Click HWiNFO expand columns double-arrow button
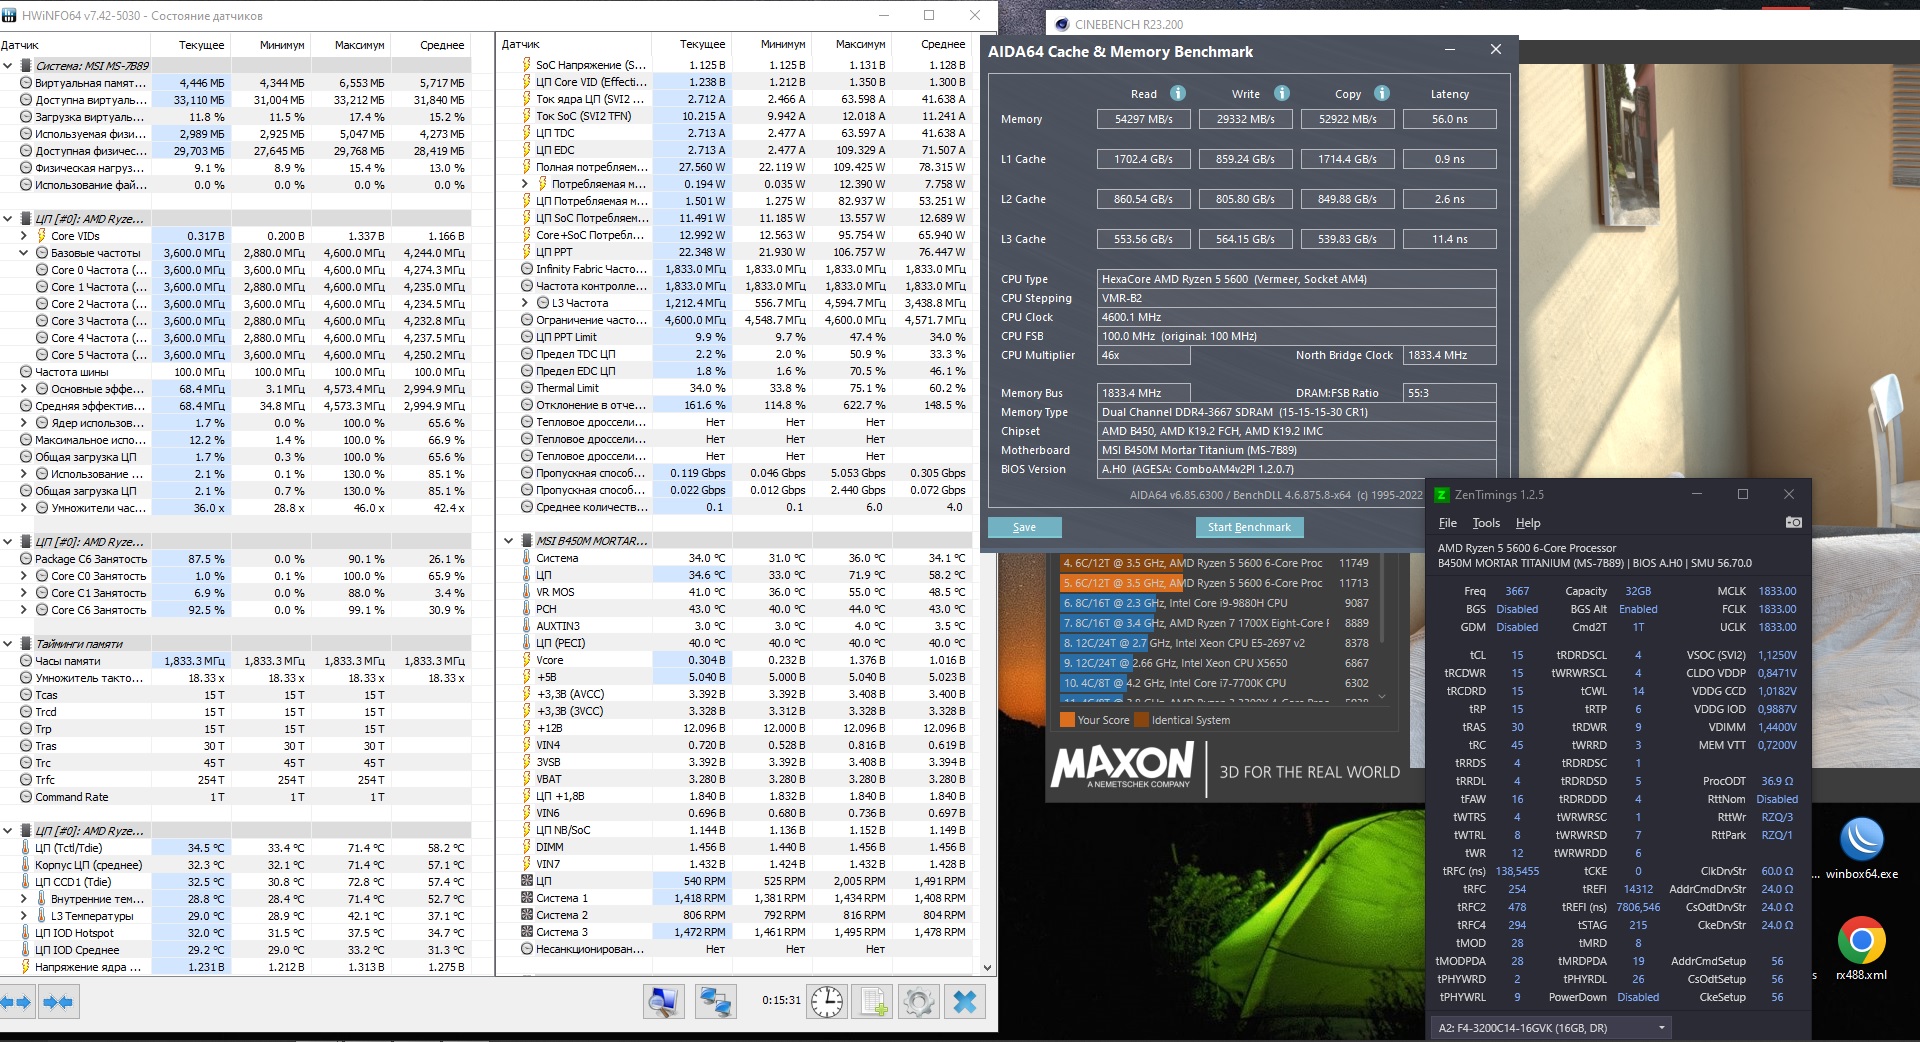This screenshot has width=1920, height=1042. click(x=18, y=1001)
